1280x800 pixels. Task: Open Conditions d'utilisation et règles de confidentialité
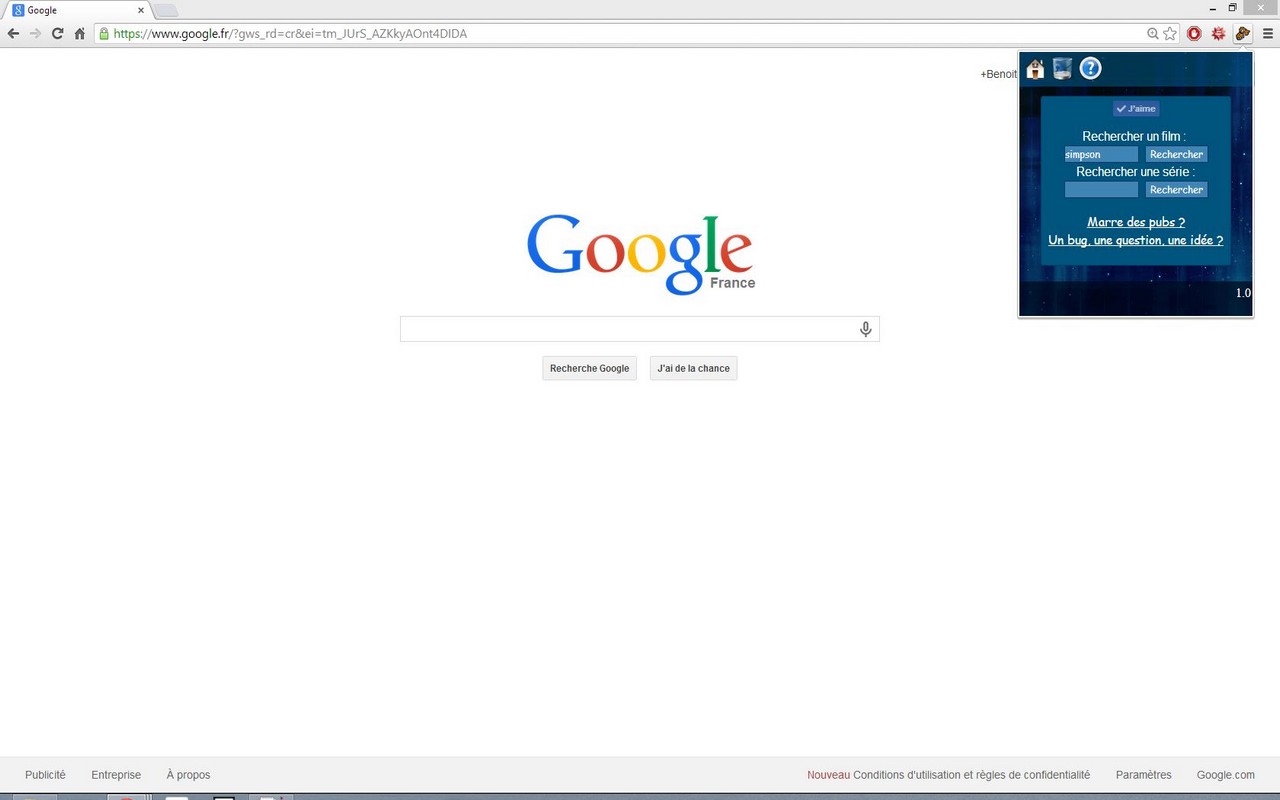tap(971, 775)
